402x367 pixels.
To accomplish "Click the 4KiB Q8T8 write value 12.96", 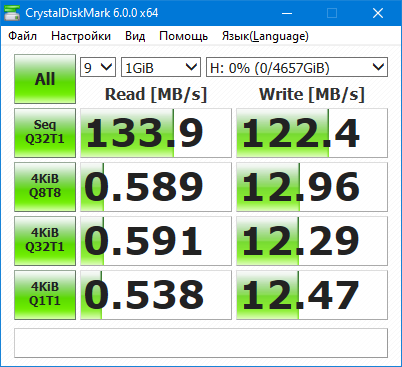I will (x=312, y=187).
